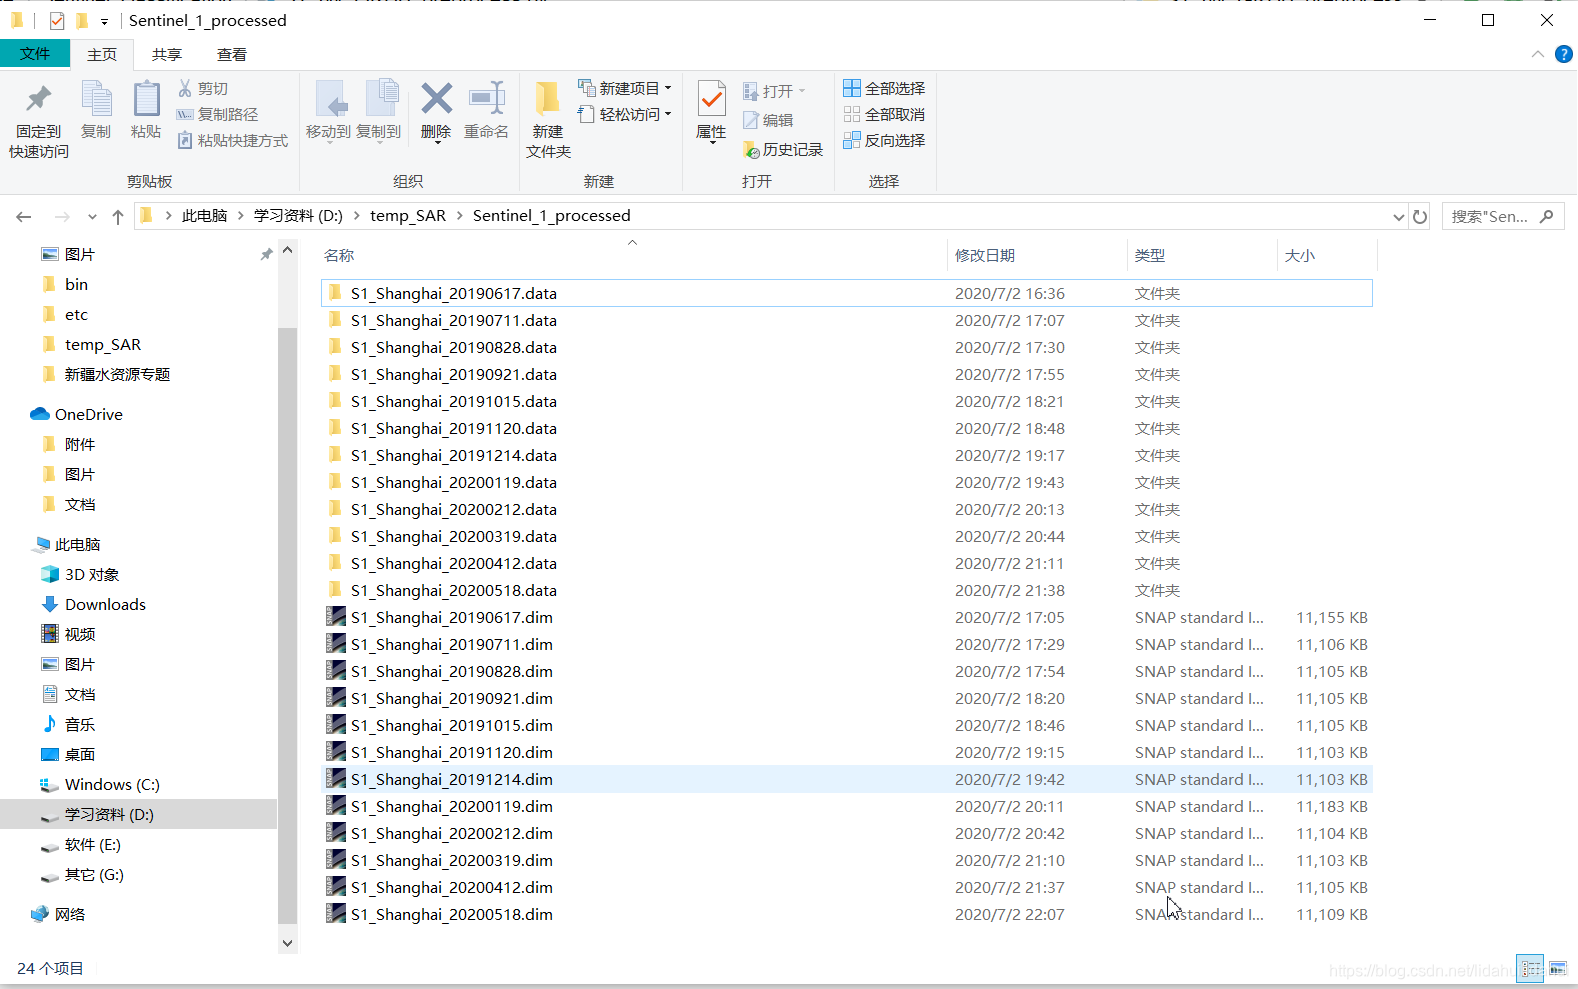Select OneDrive in navigation pane
The width and height of the screenshot is (1578, 989).
click(x=77, y=414)
